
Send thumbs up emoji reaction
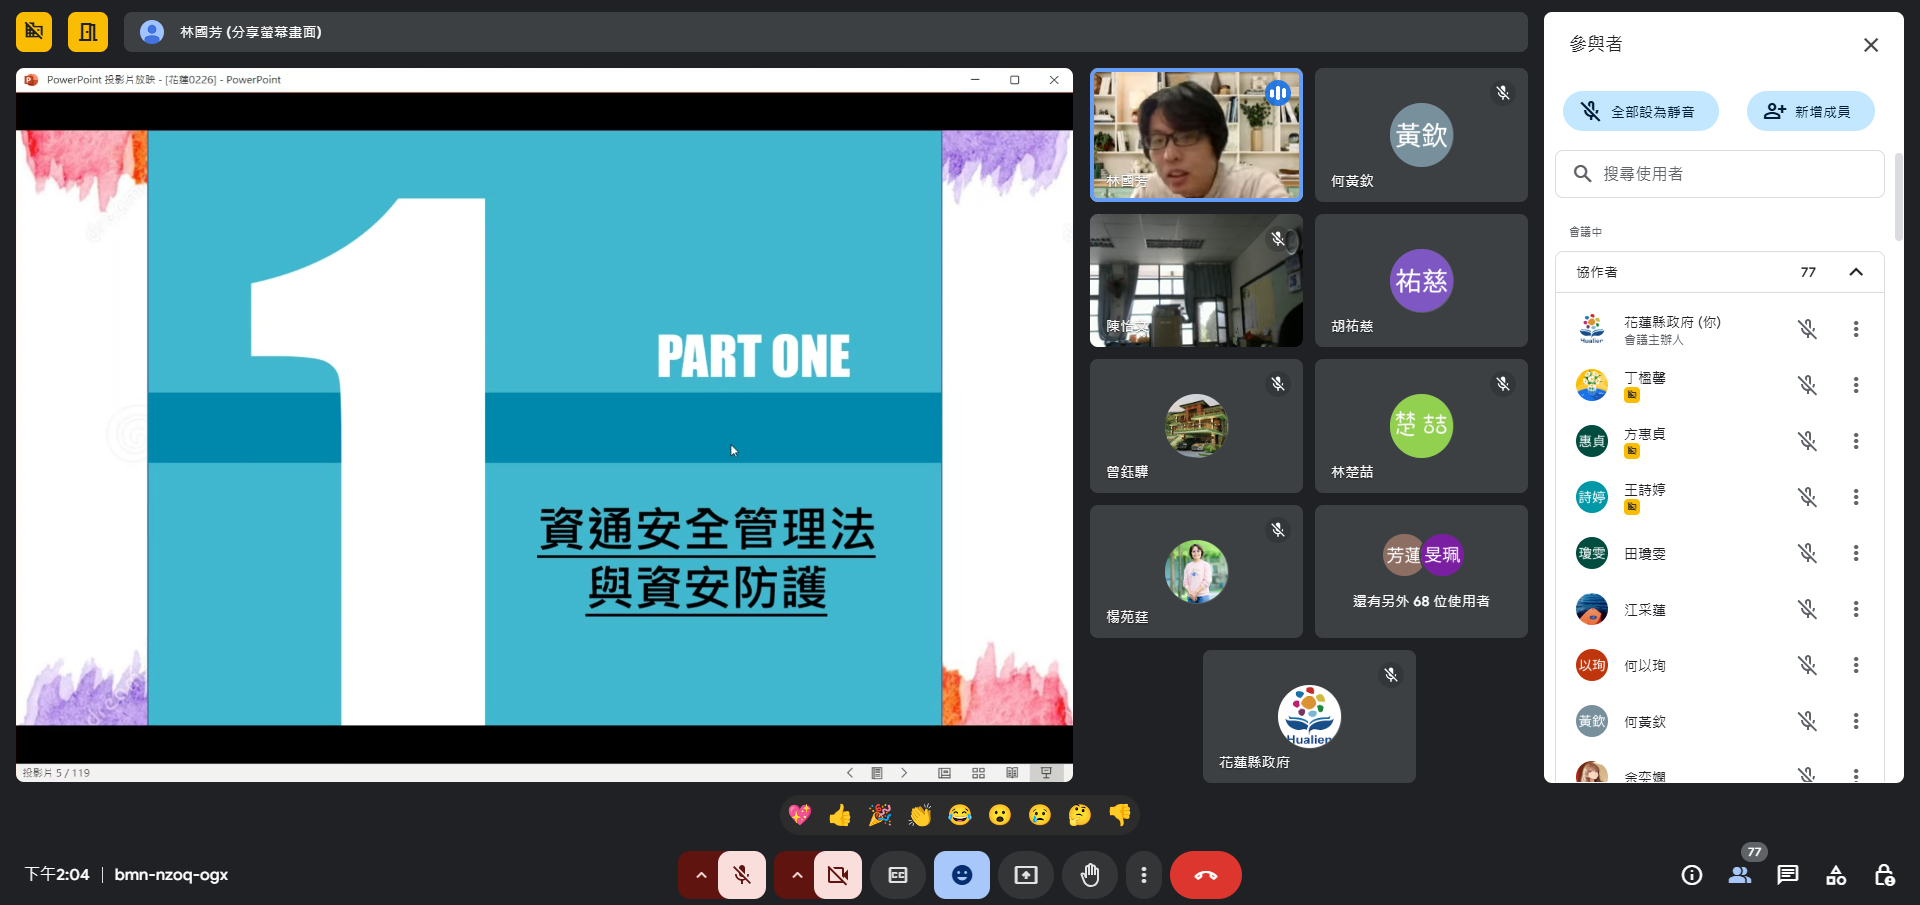point(840,815)
